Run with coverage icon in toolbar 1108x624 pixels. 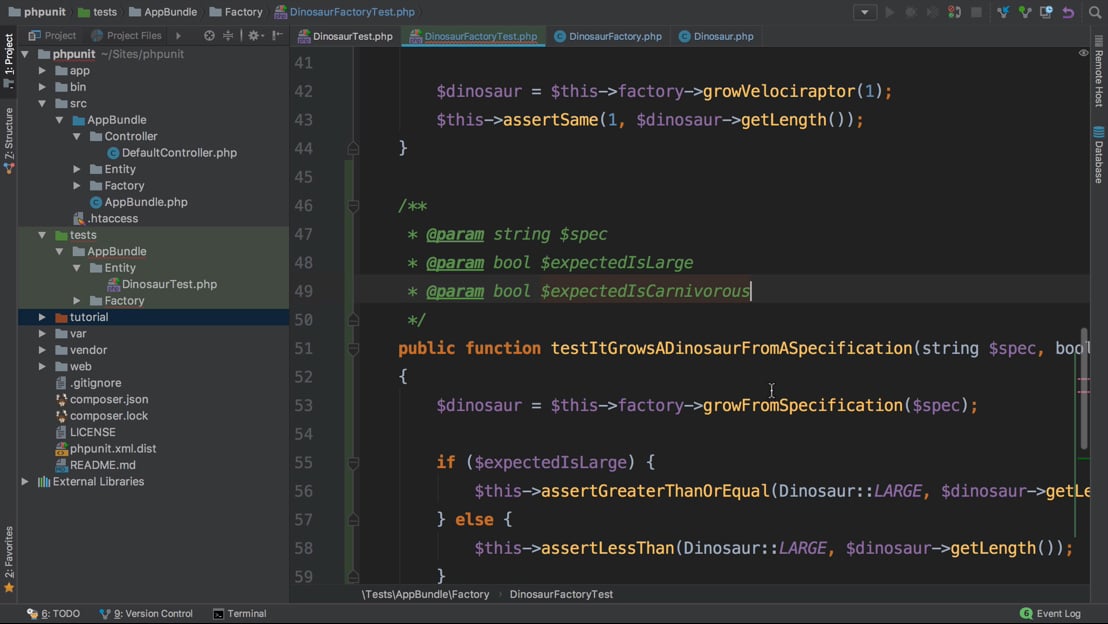click(x=933, y=12)
